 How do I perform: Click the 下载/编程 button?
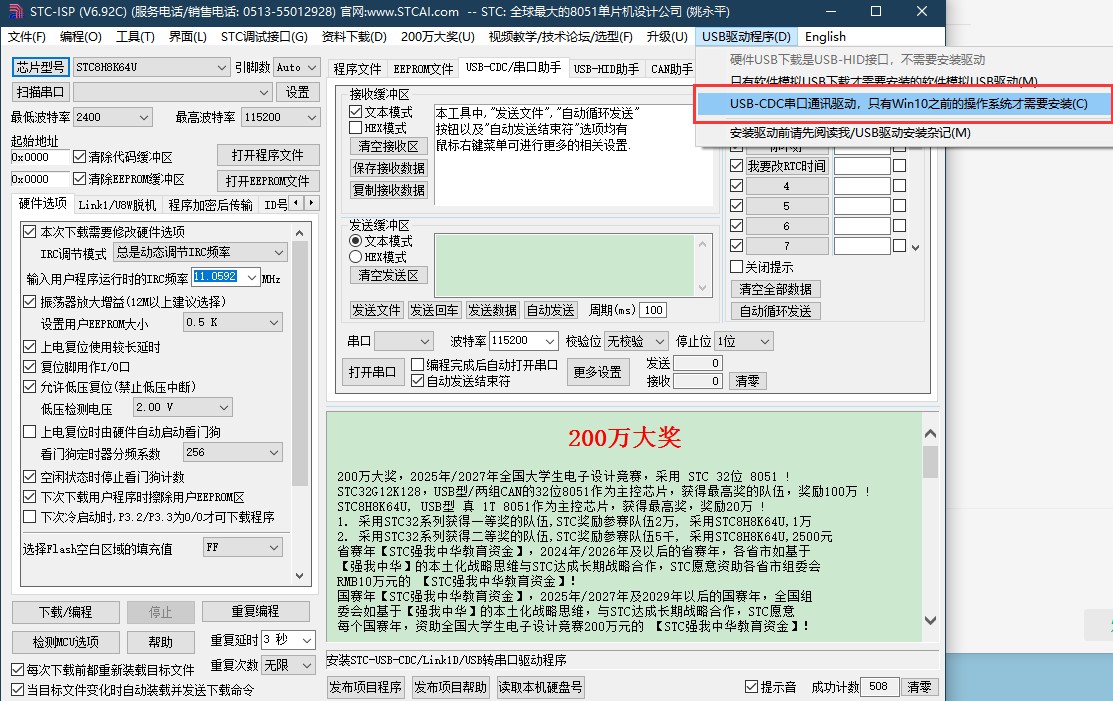click(65, 612)
